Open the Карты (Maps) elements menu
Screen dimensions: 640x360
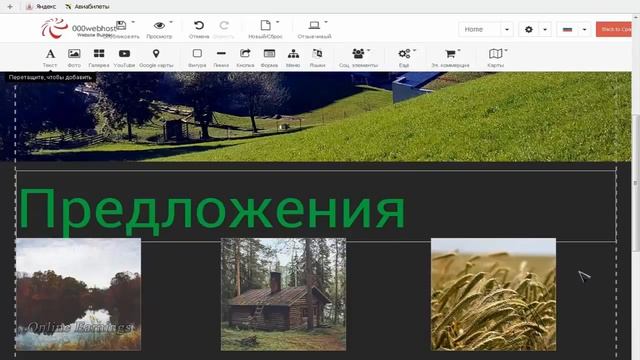(x=496, y=58)
